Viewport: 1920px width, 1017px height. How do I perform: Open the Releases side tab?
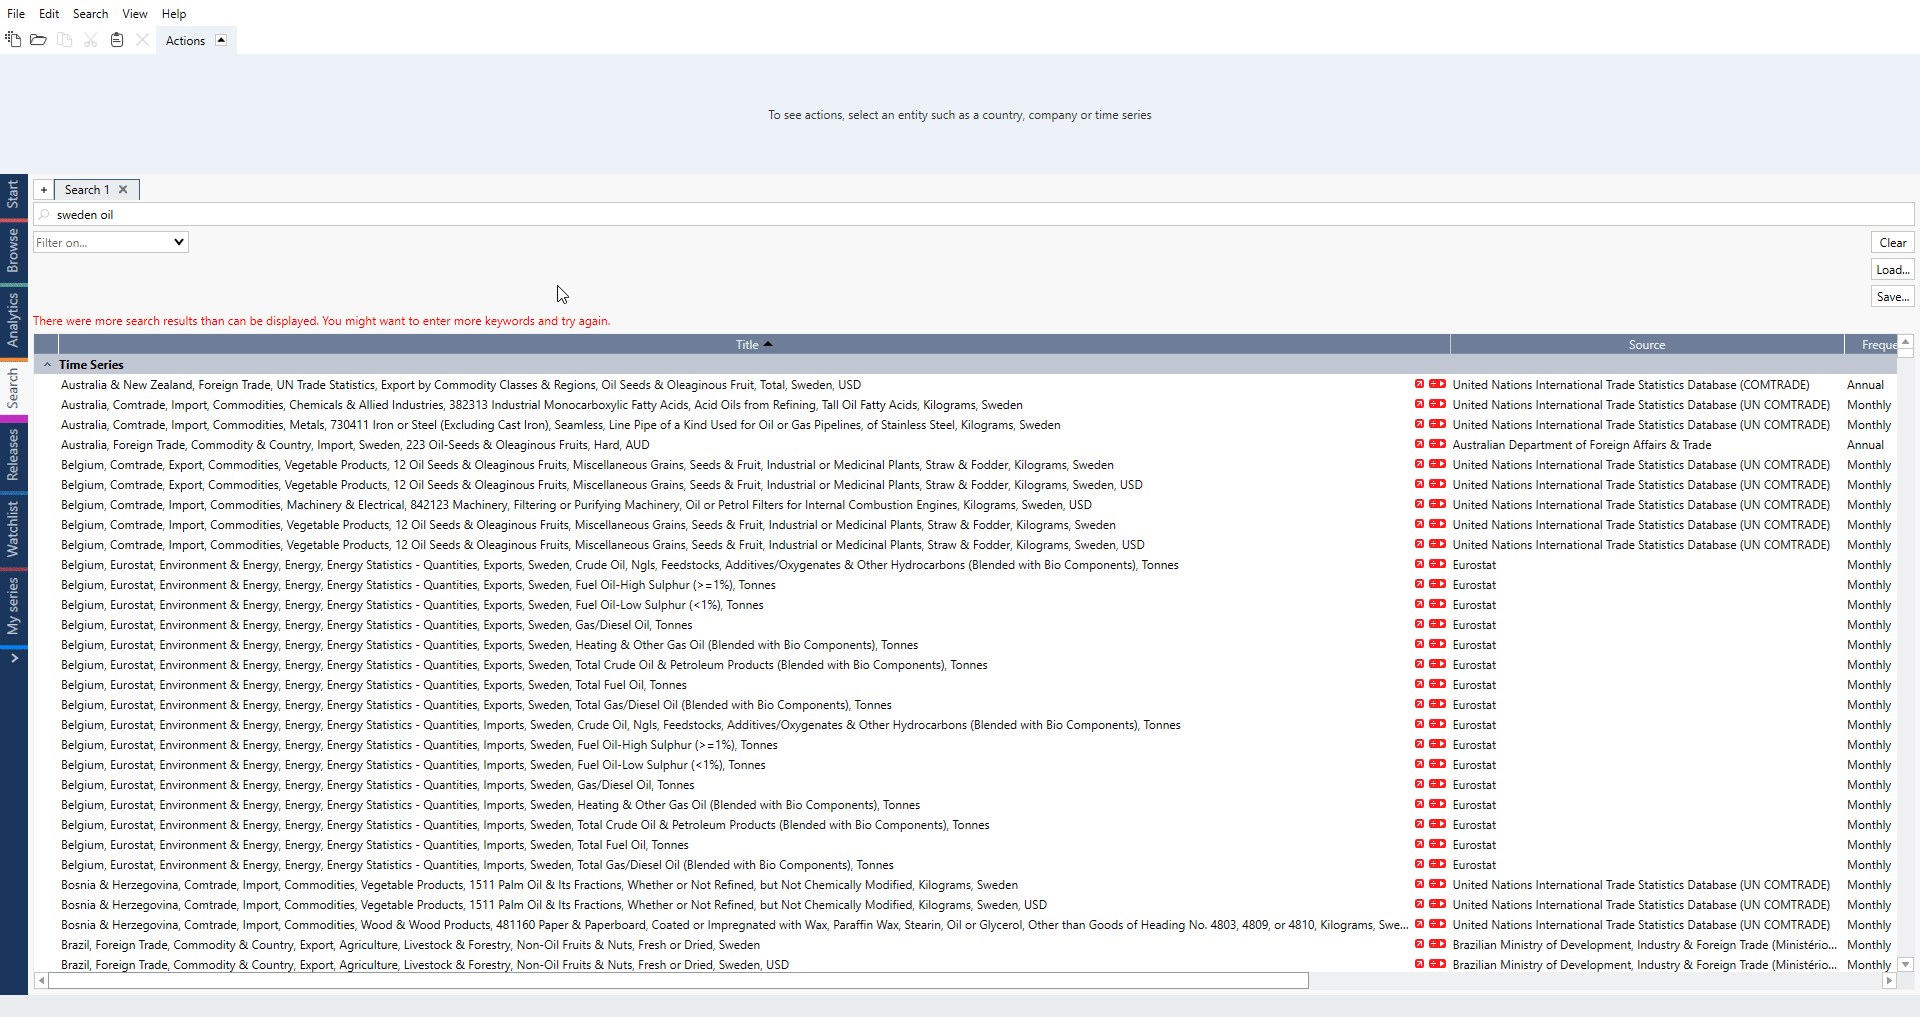tap(13, 455)
